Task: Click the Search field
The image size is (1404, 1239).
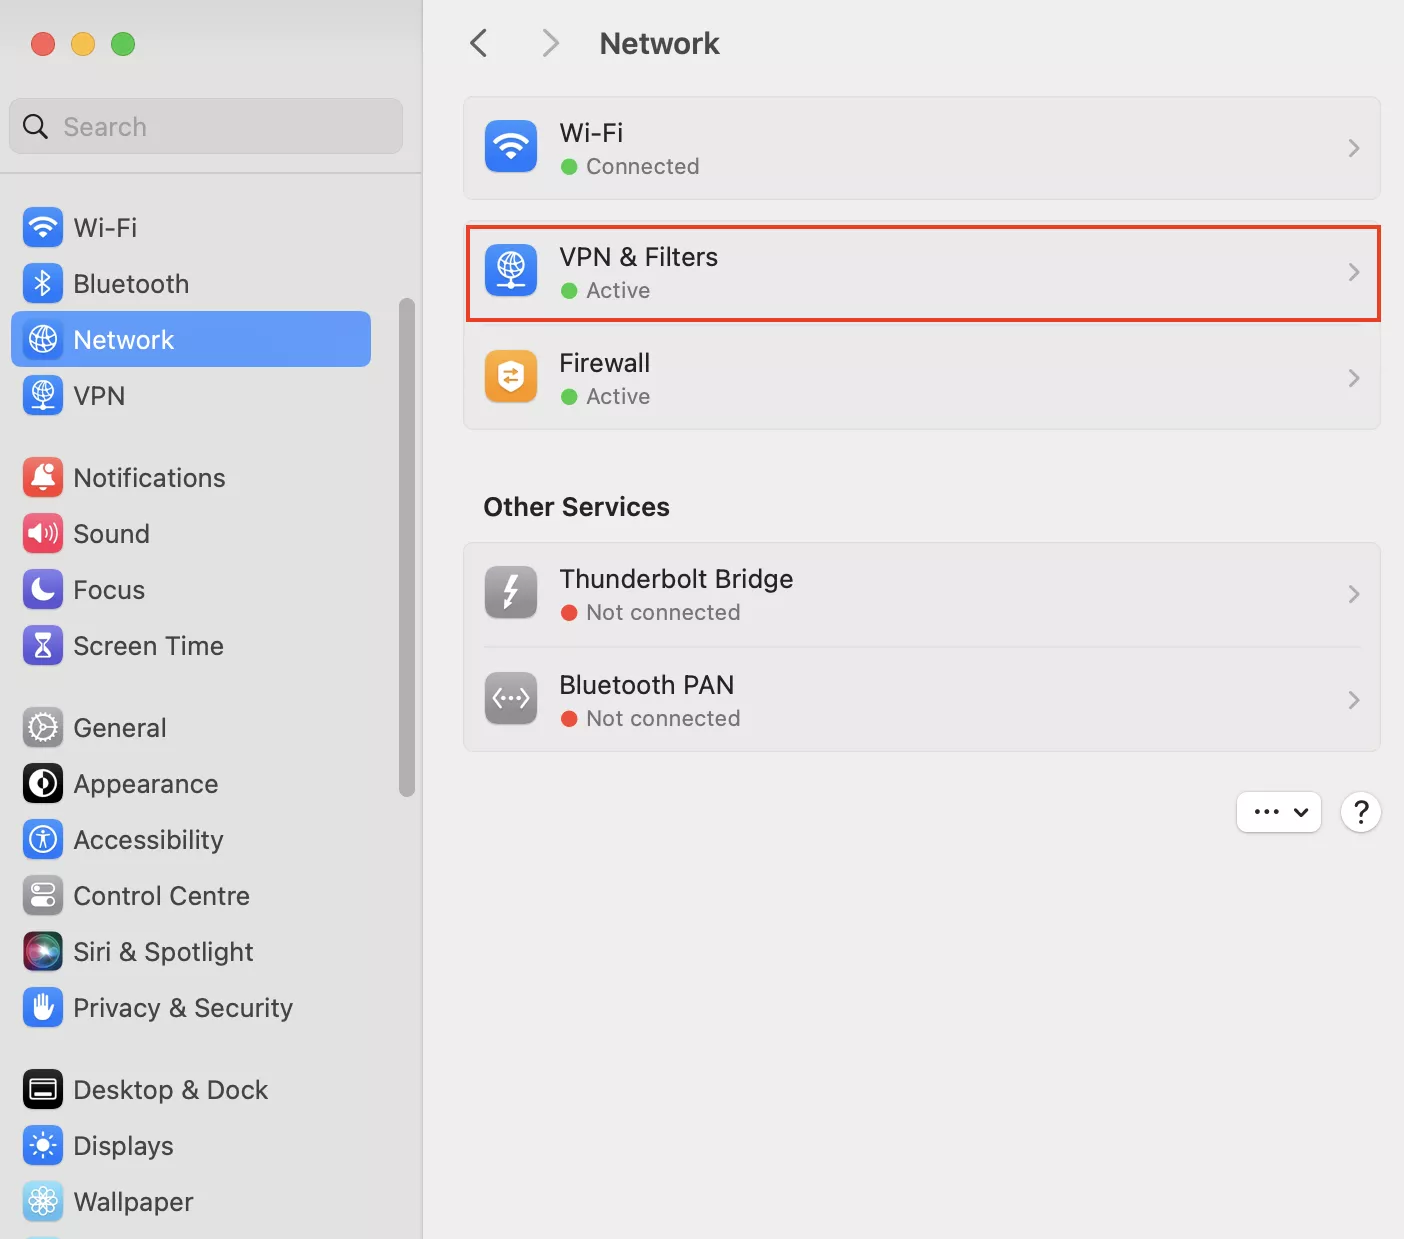Action: coord(206,127)
